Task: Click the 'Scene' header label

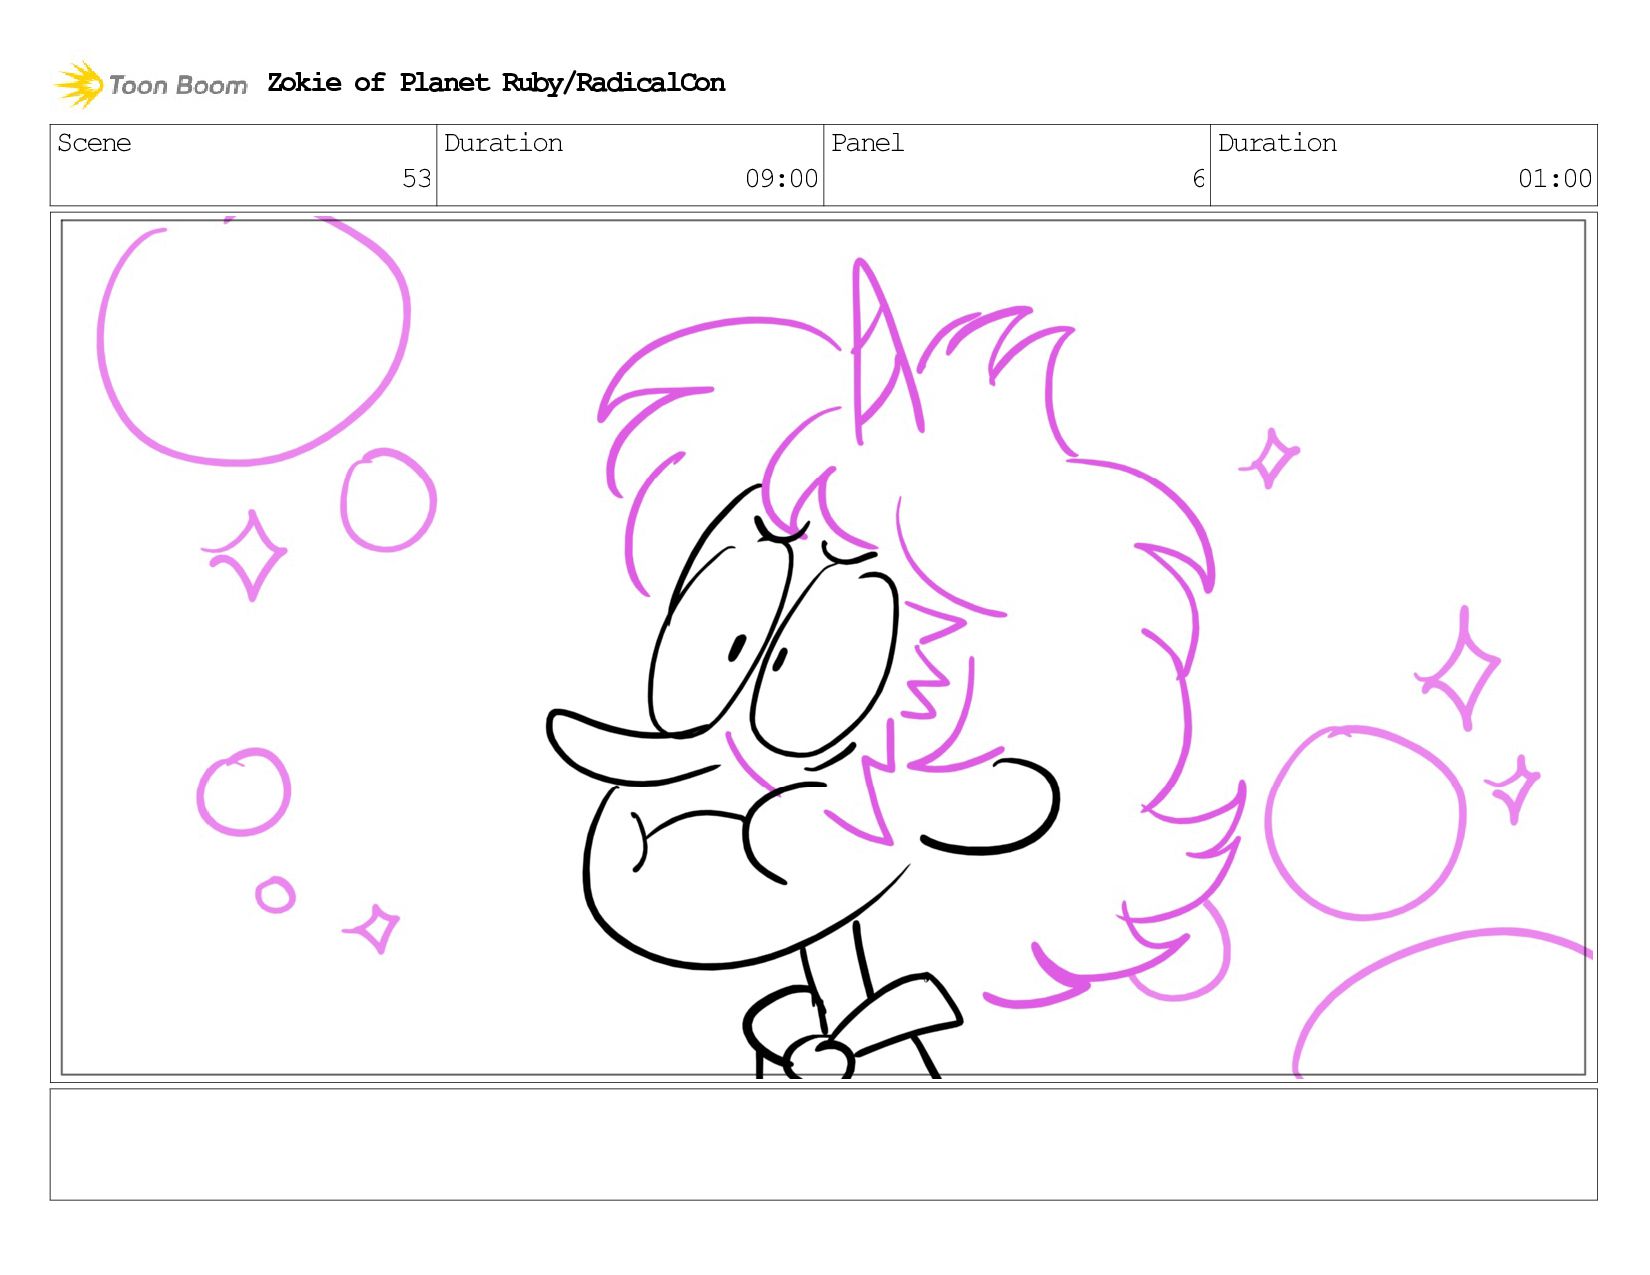Action: click(x=94, y=143)
